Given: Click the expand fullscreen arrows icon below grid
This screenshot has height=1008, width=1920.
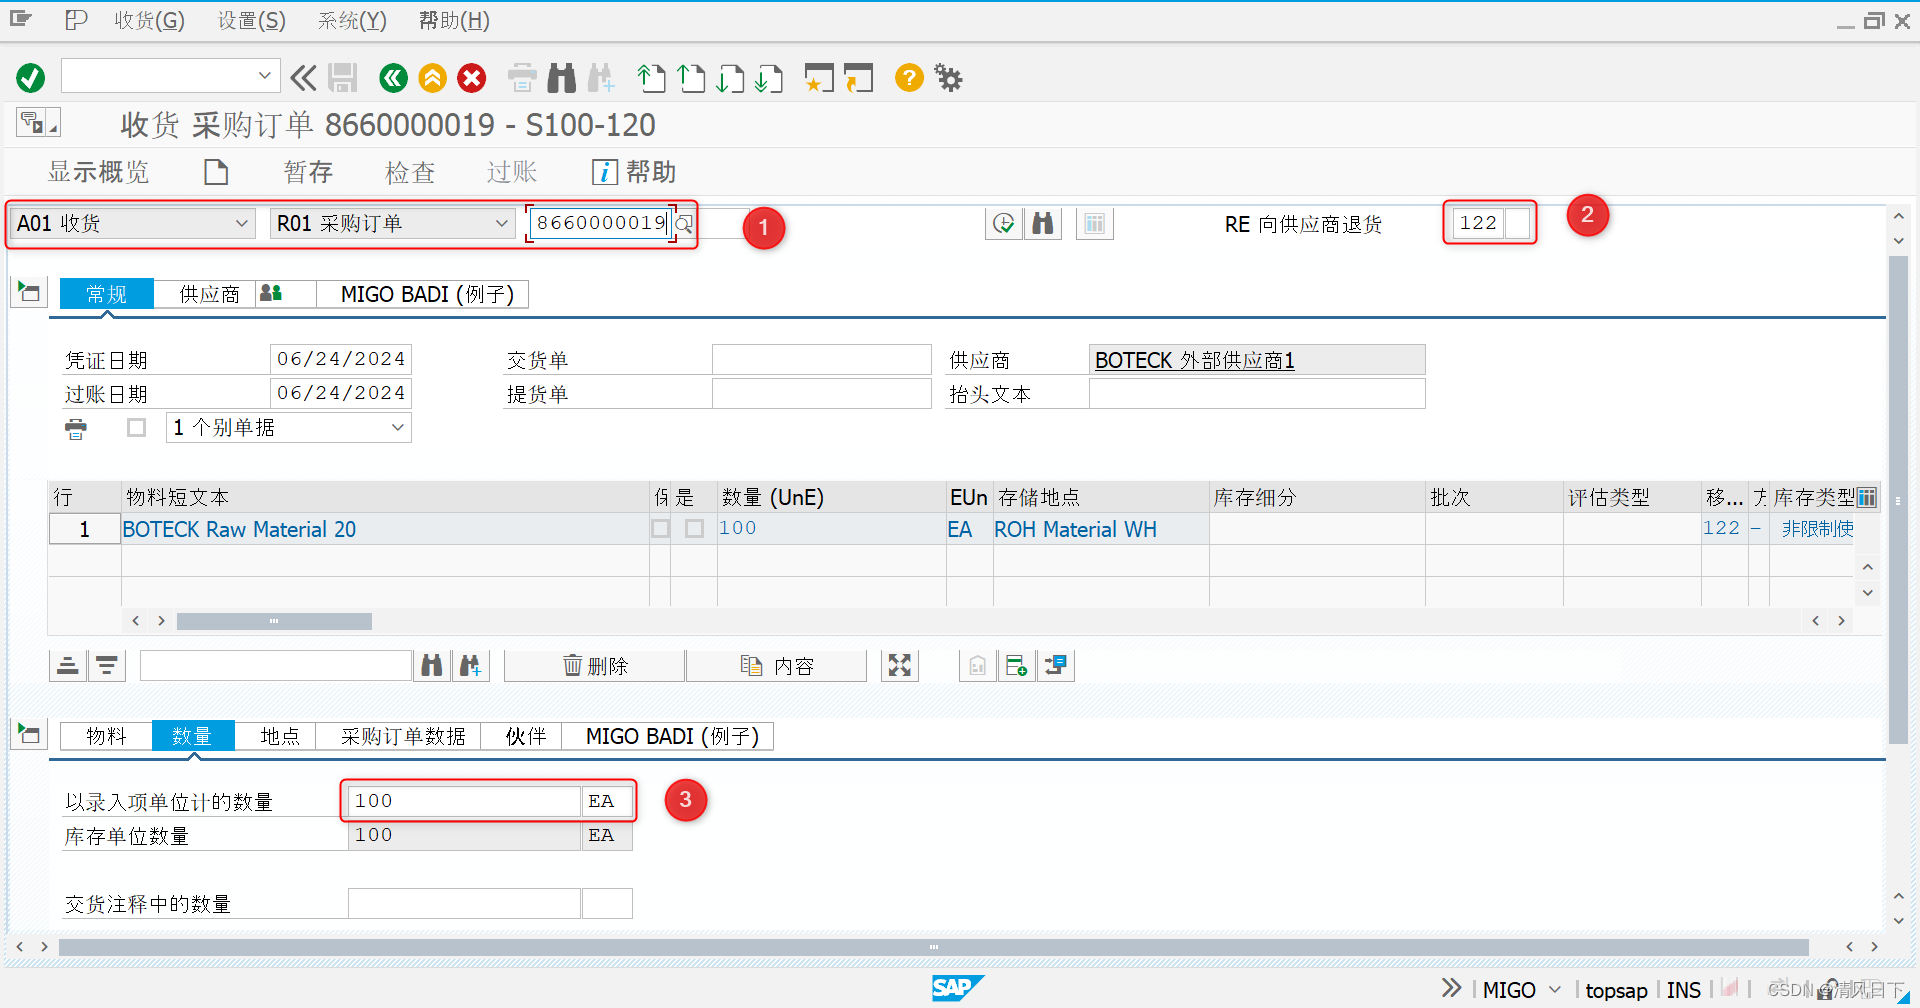Looking at the screenshot, I should click(x=900, y=666).
